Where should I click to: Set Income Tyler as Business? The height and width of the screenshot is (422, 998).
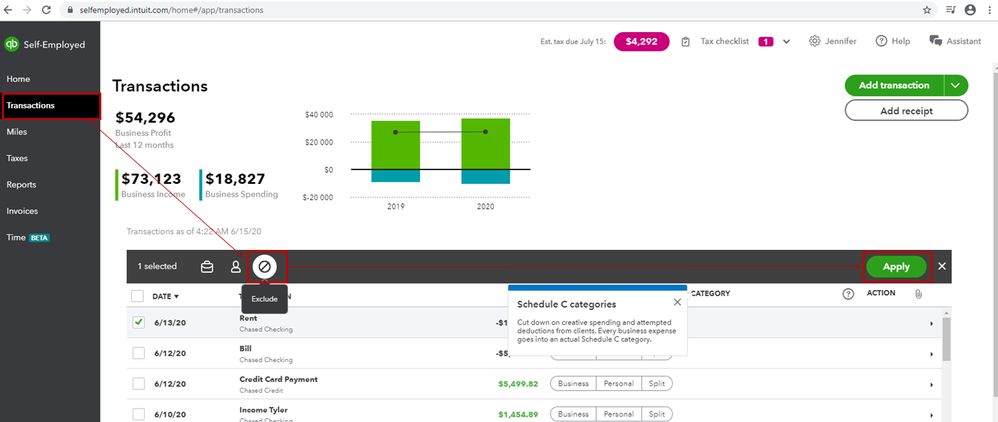pyautogui.click(x=573, y=414)
